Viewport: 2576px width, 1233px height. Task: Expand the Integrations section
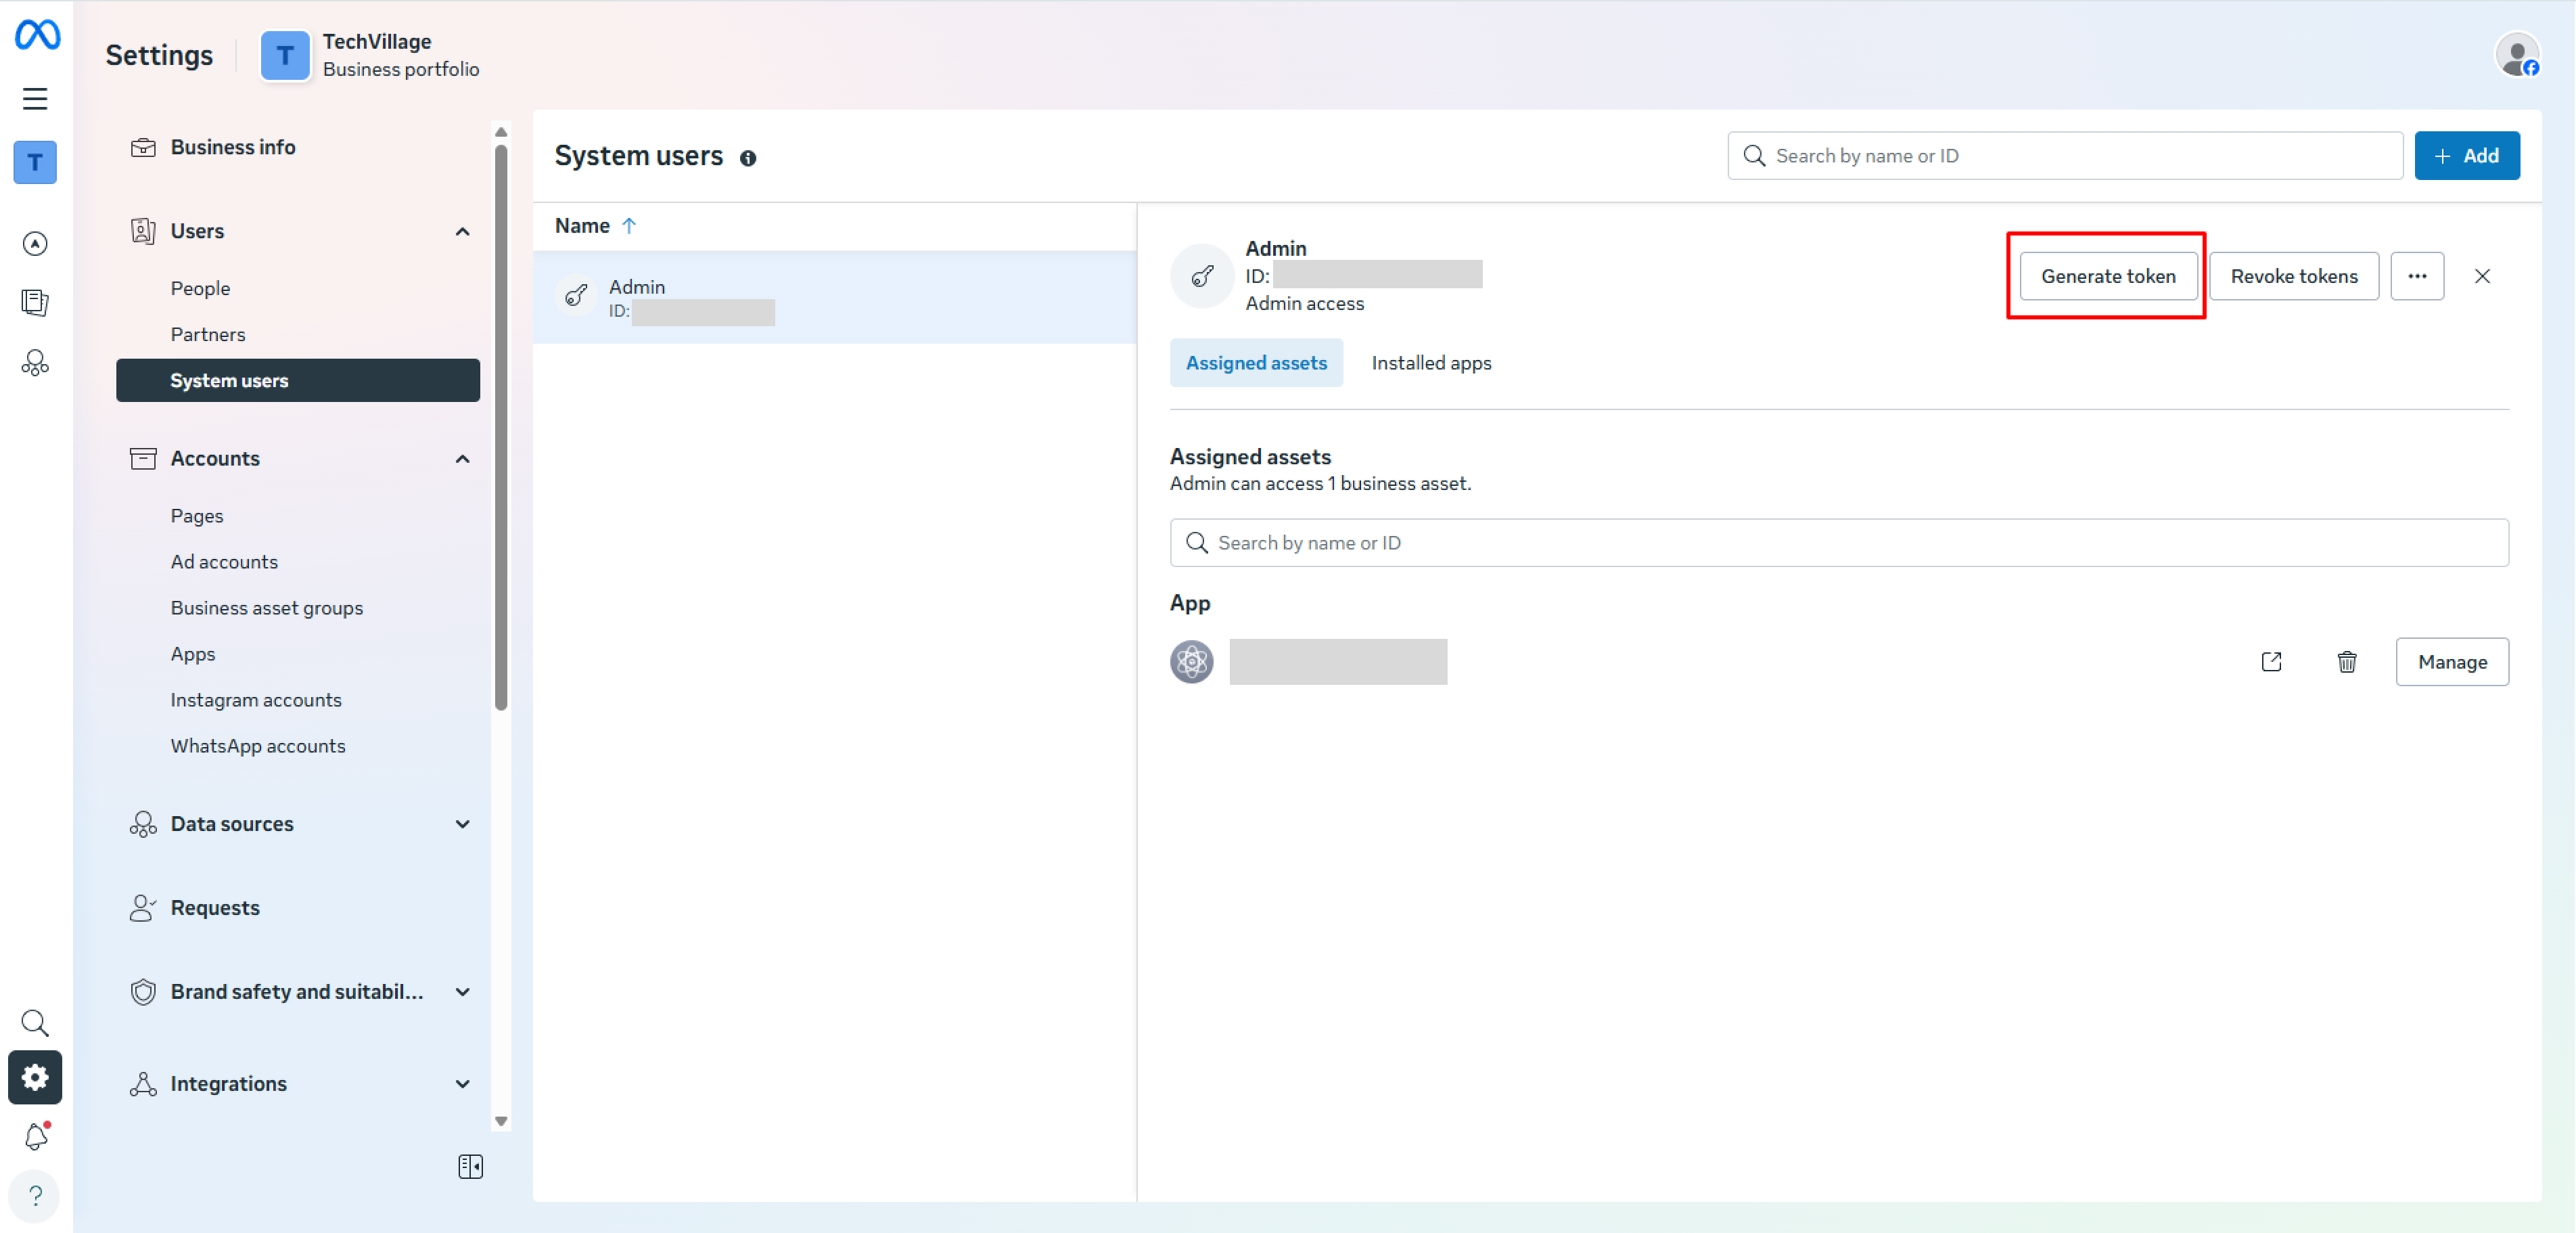[x=462, y=1084]
